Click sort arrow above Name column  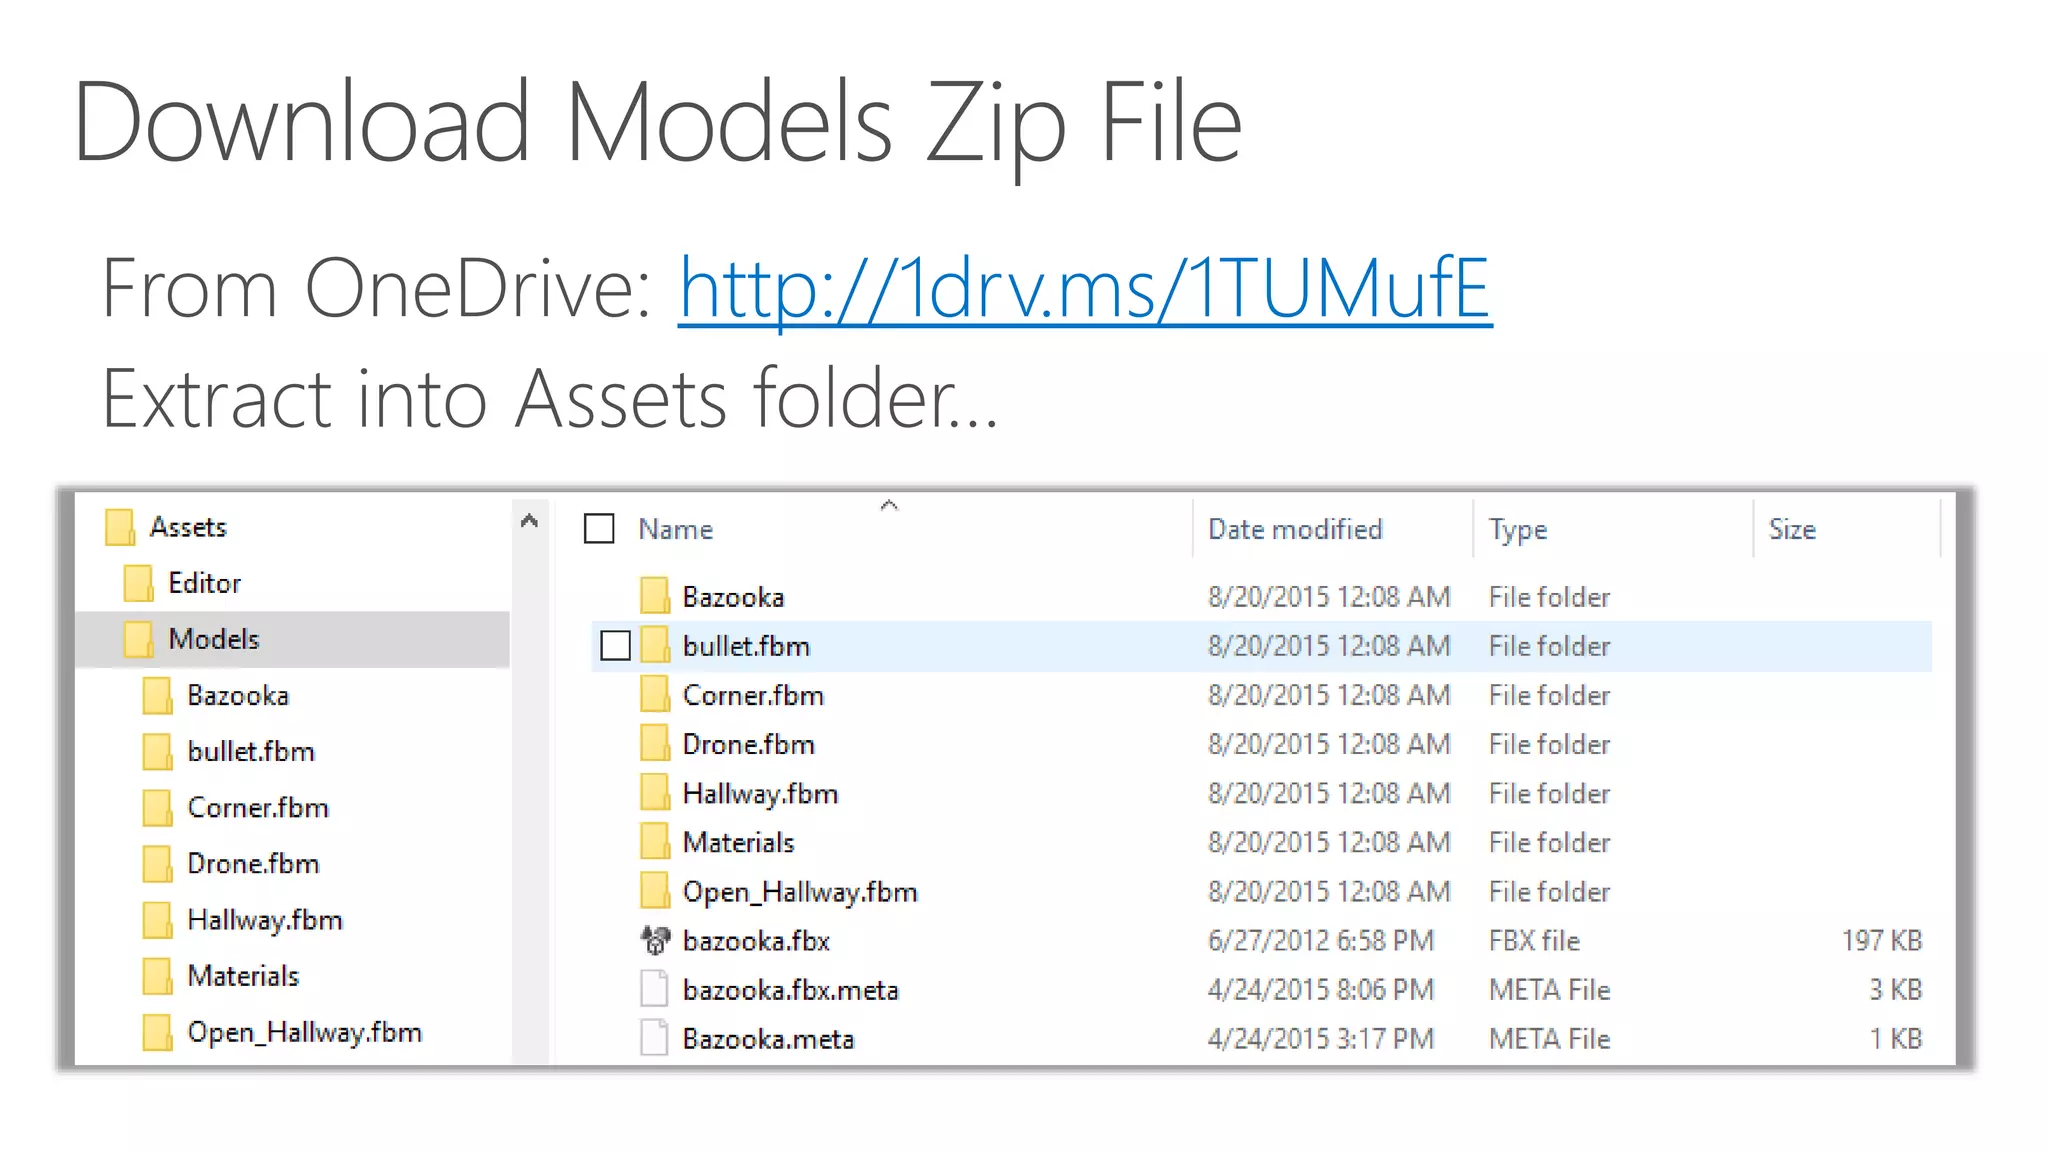click(889, 506)
